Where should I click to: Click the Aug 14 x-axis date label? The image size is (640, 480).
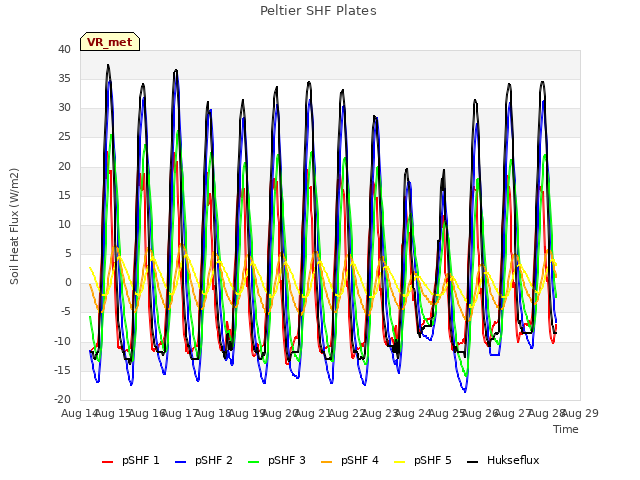(x=78, y=413)
